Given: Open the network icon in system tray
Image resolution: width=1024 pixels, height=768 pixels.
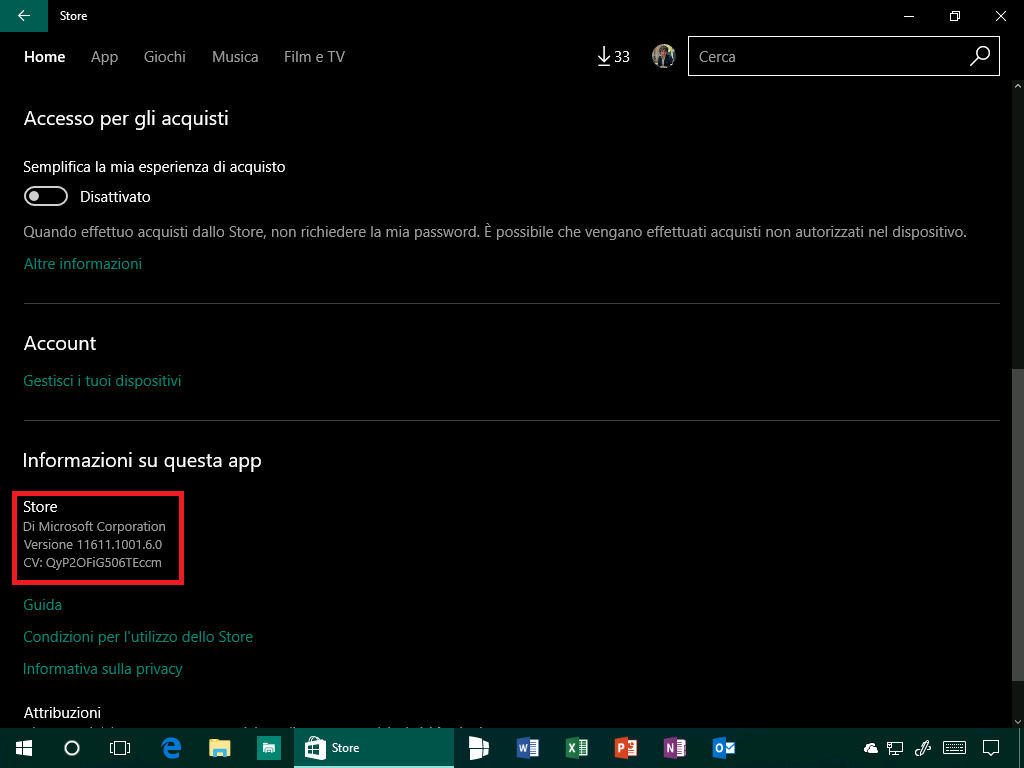Looking at the screenshot, I should (895, 748).
